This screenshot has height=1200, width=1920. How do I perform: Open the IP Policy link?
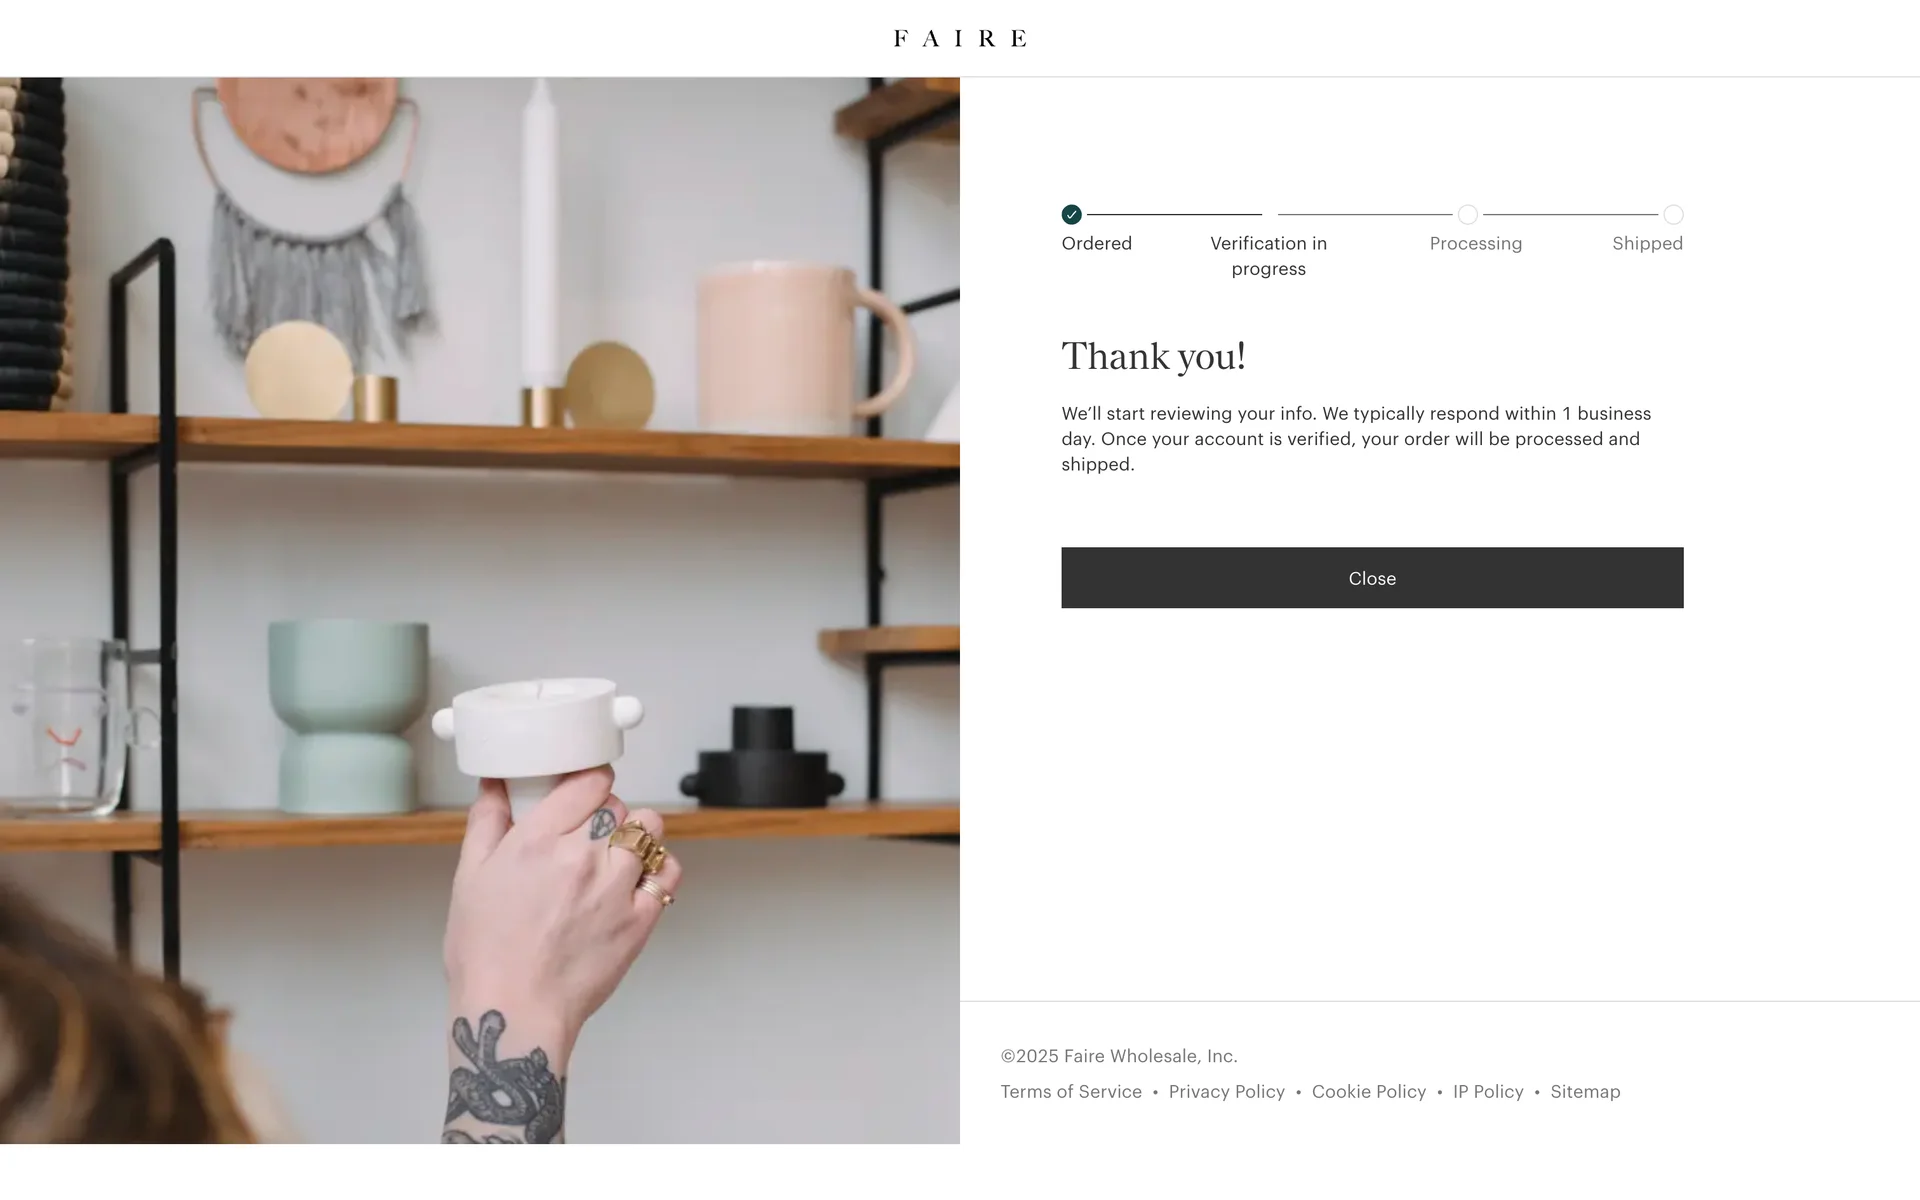click(1488, 1091)
